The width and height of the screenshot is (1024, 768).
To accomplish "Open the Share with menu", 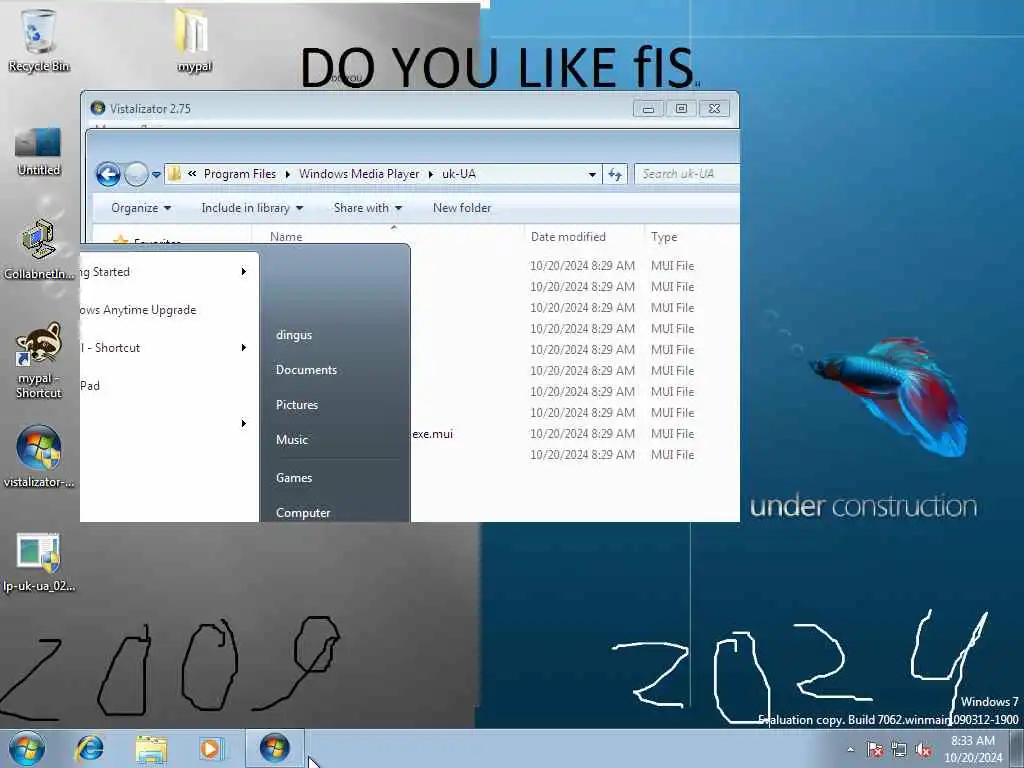I will 368,208.
